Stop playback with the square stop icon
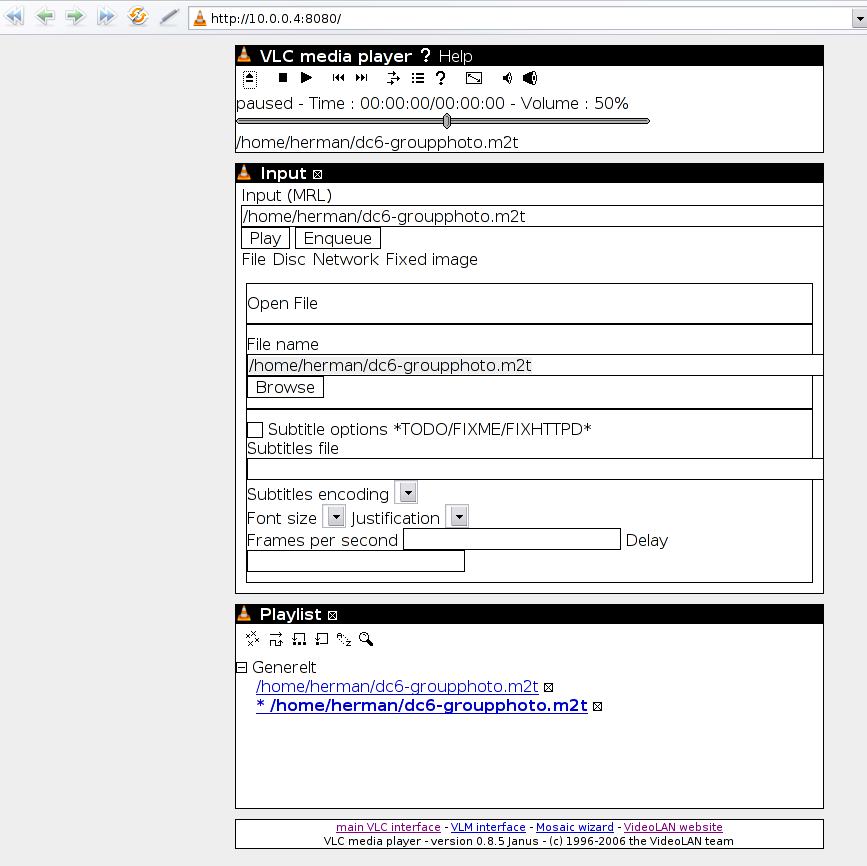This screenshot has height=866, width=867. coord(283,78)
